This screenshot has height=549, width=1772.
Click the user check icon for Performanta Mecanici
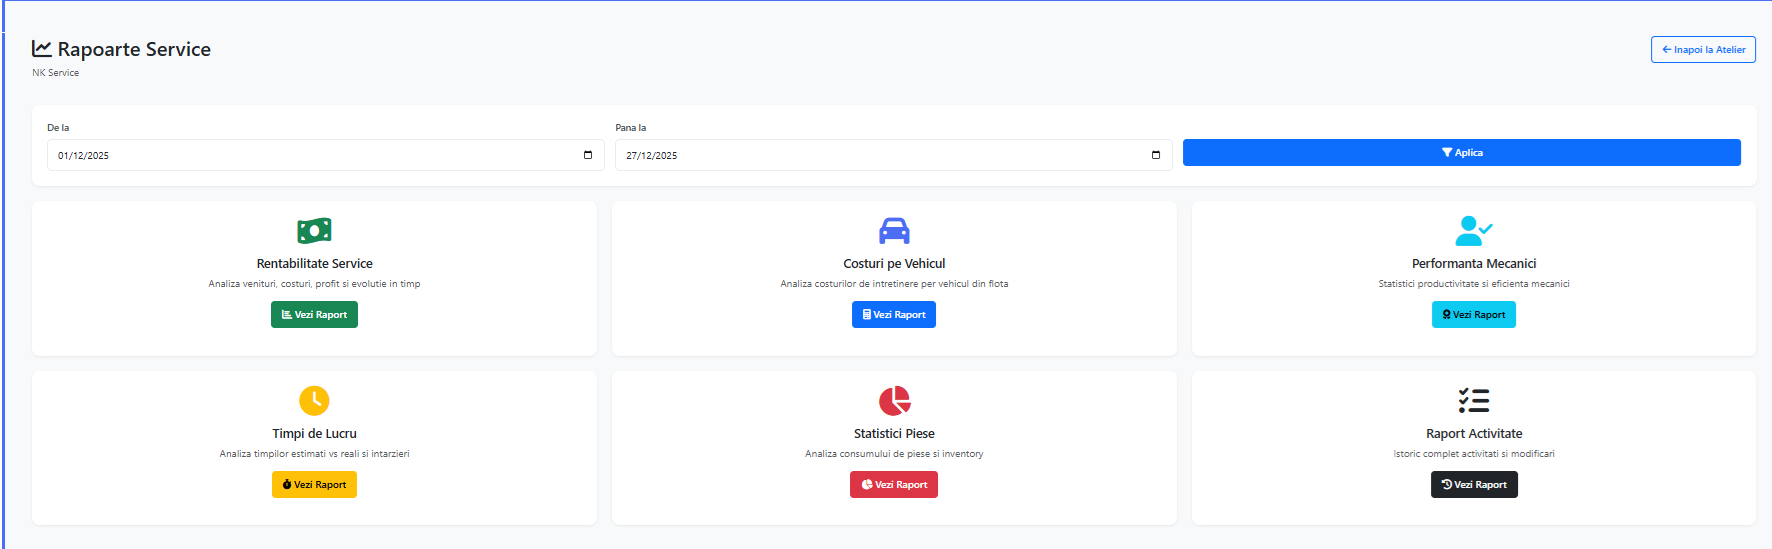(x=1473, y=231)
